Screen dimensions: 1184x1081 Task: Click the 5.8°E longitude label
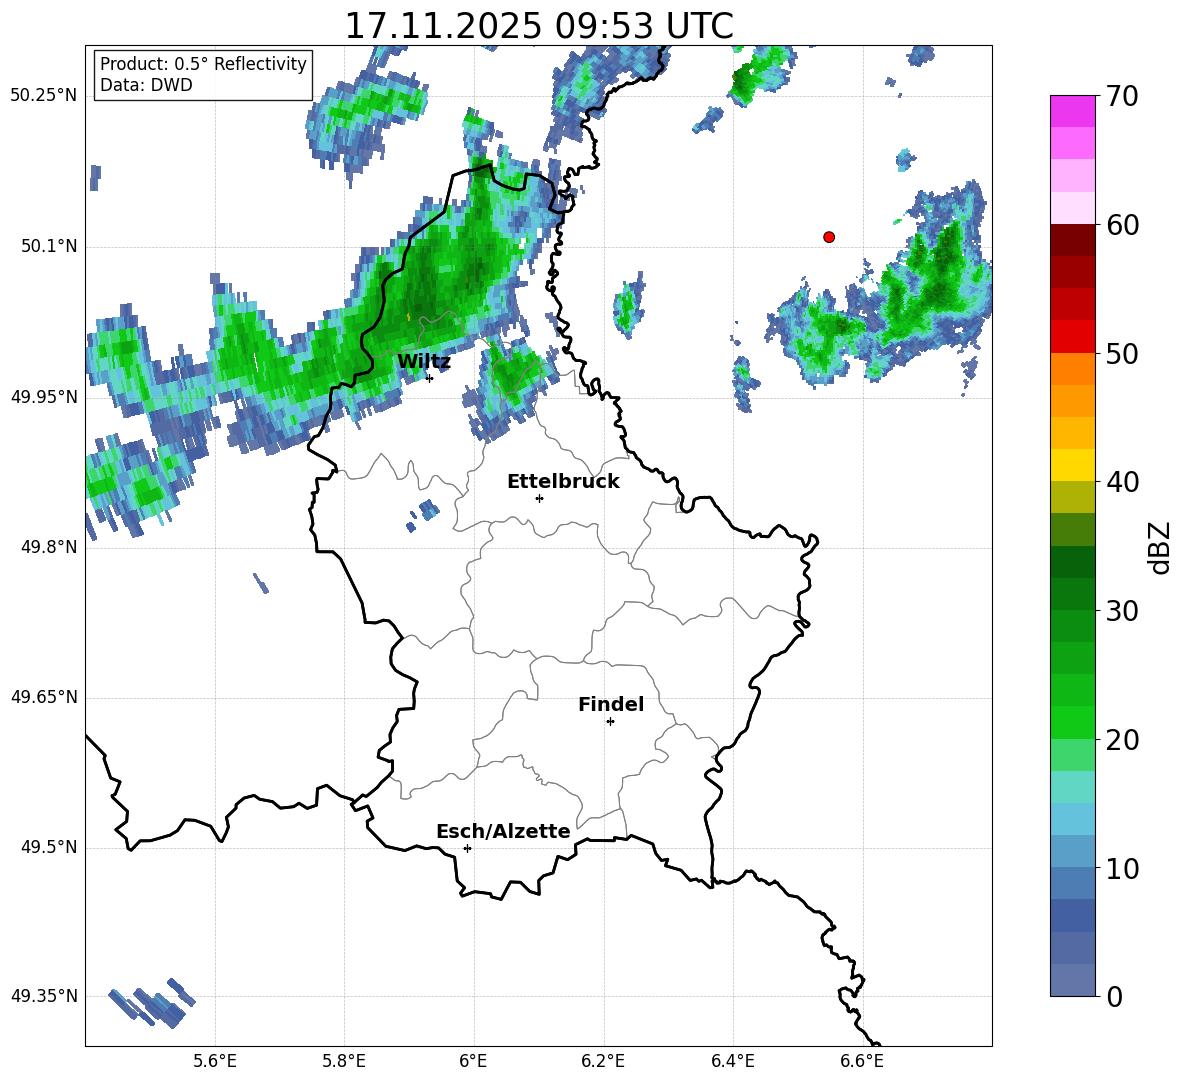tap(344, 1061)
